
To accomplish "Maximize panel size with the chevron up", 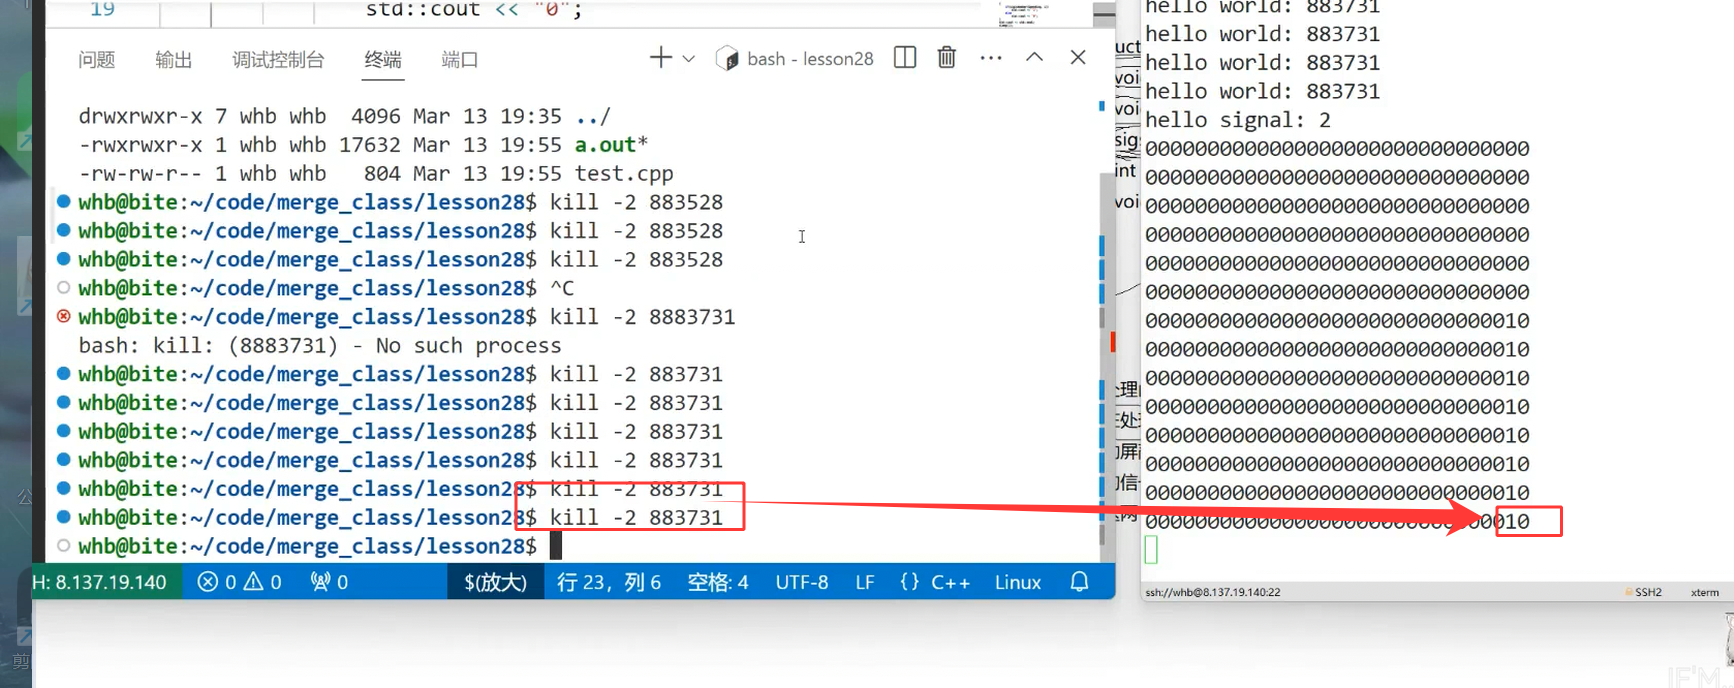I will coord(1035,57).
